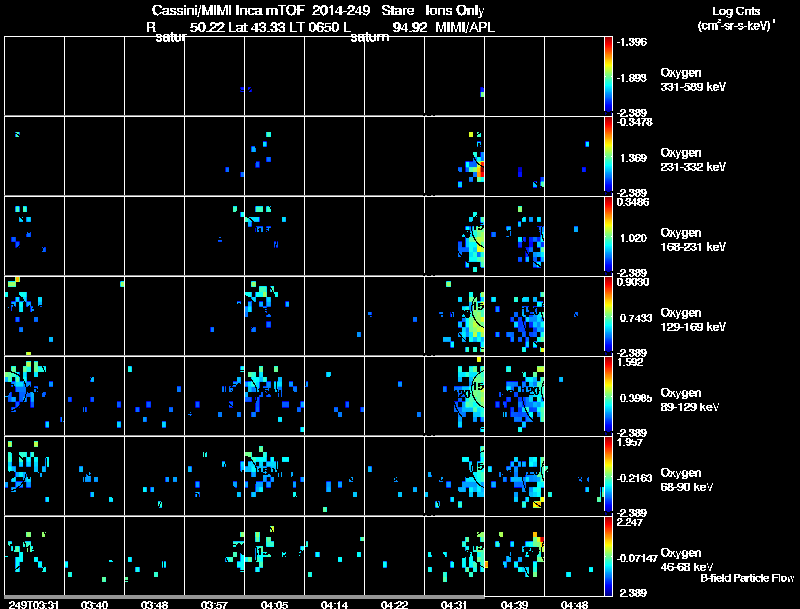The image size is (800, 609).
Task: Click the color bar for Oxygen 168-231 keV
Action: coord(608,235)
